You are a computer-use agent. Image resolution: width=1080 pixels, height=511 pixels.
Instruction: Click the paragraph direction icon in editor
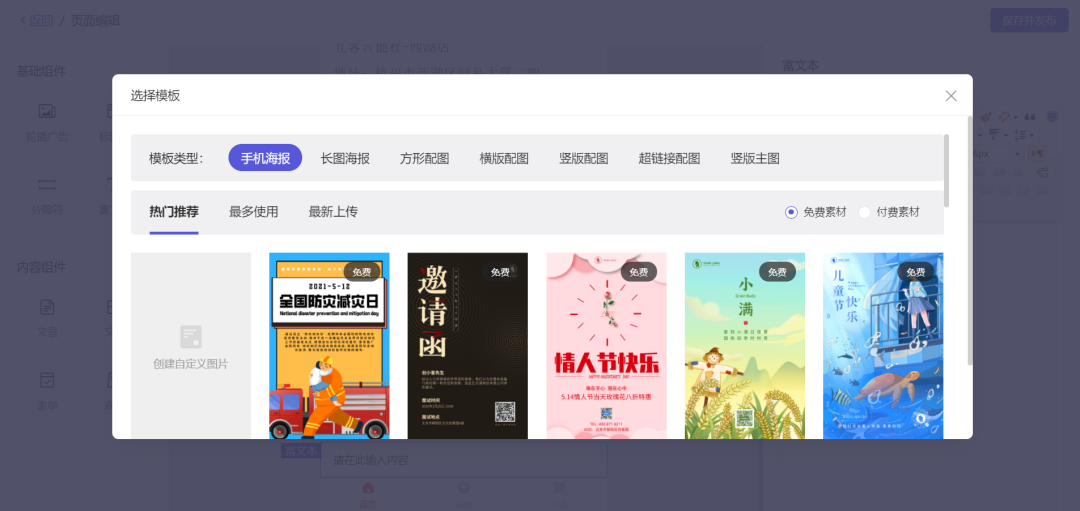[1038, 153]
